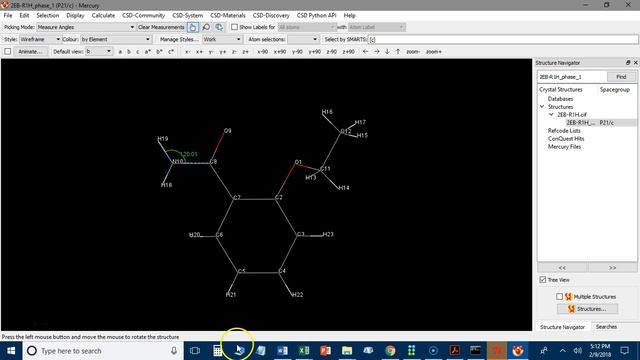Open the Work styles dropdown

click(x=222, y=39)
